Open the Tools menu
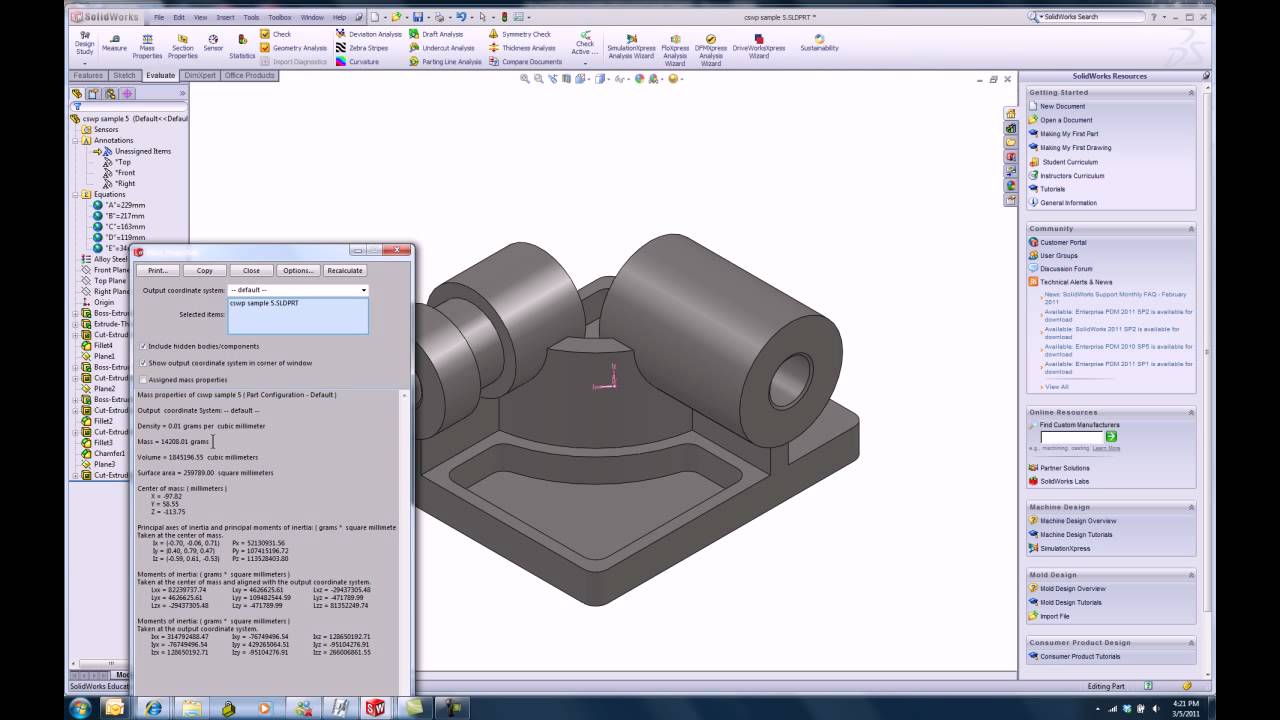 (x=251, y=17)
